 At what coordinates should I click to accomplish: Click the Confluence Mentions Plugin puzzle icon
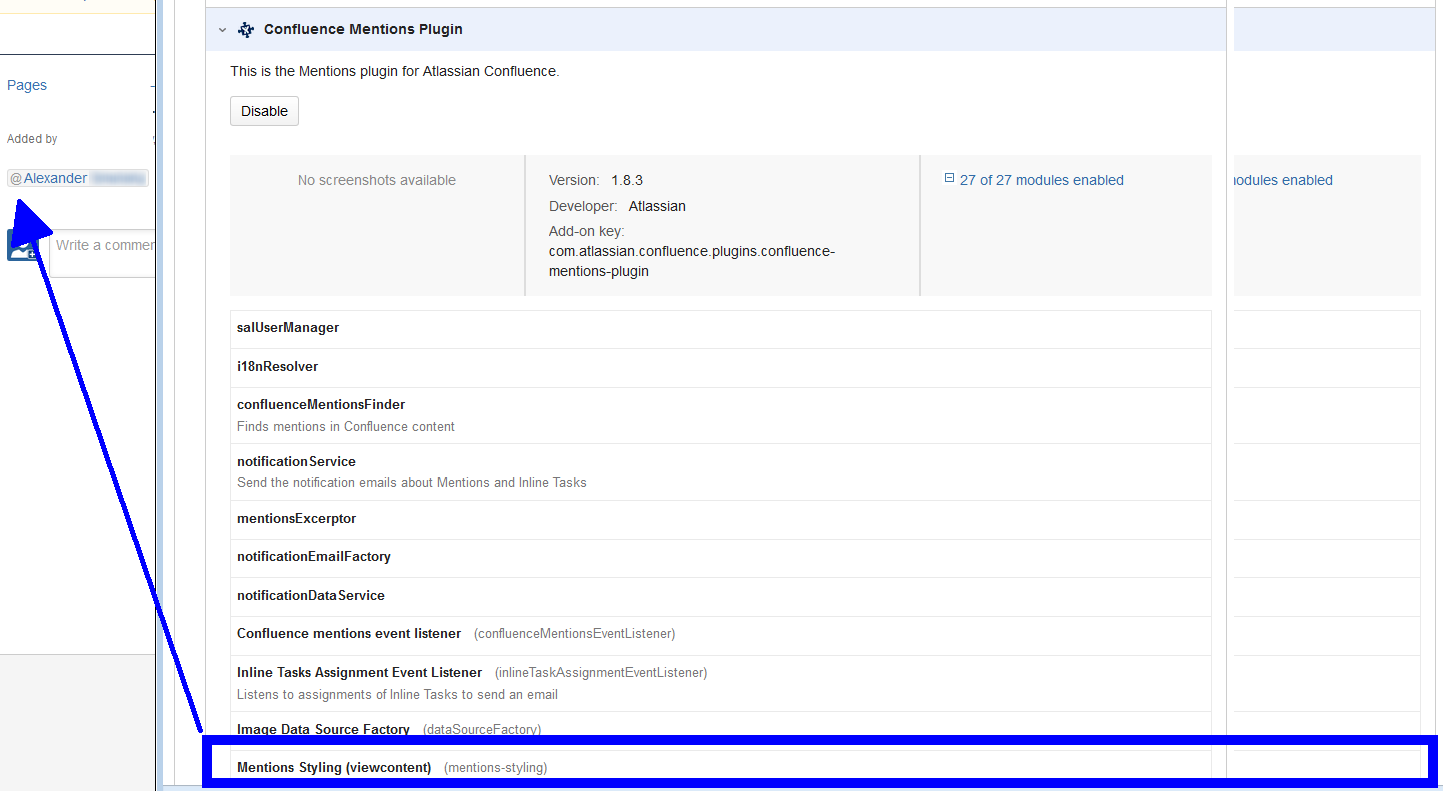246,30
